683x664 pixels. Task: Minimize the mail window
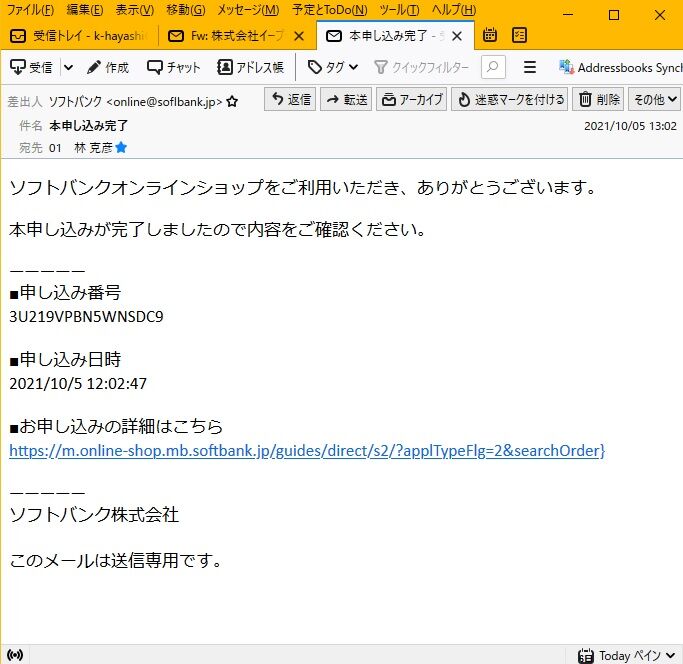click(x=568, y=15)
